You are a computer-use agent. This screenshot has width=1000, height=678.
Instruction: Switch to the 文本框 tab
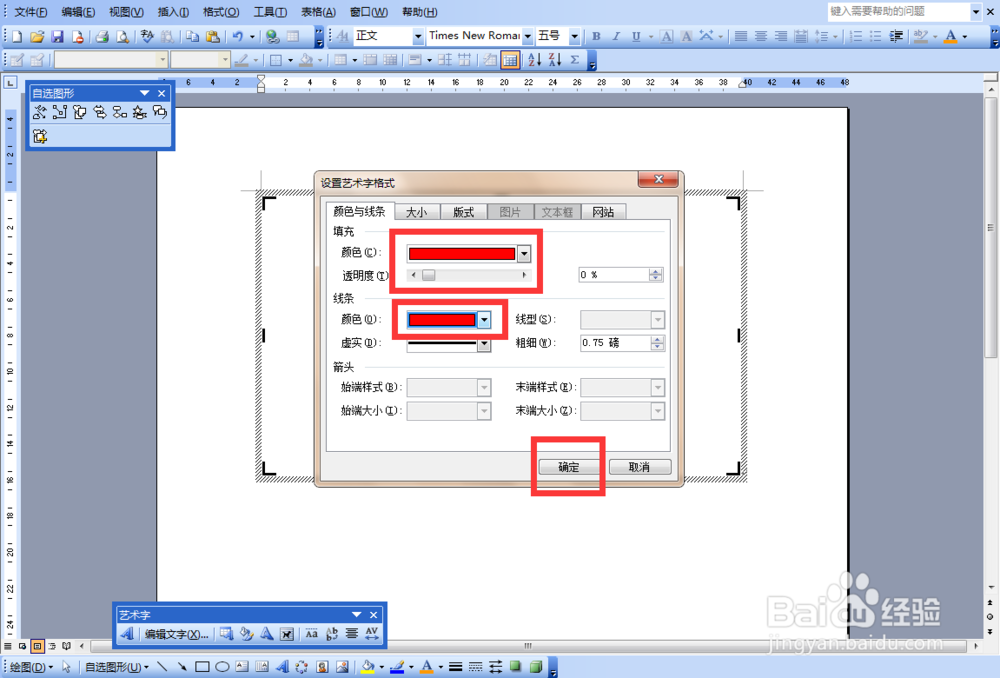557,211
